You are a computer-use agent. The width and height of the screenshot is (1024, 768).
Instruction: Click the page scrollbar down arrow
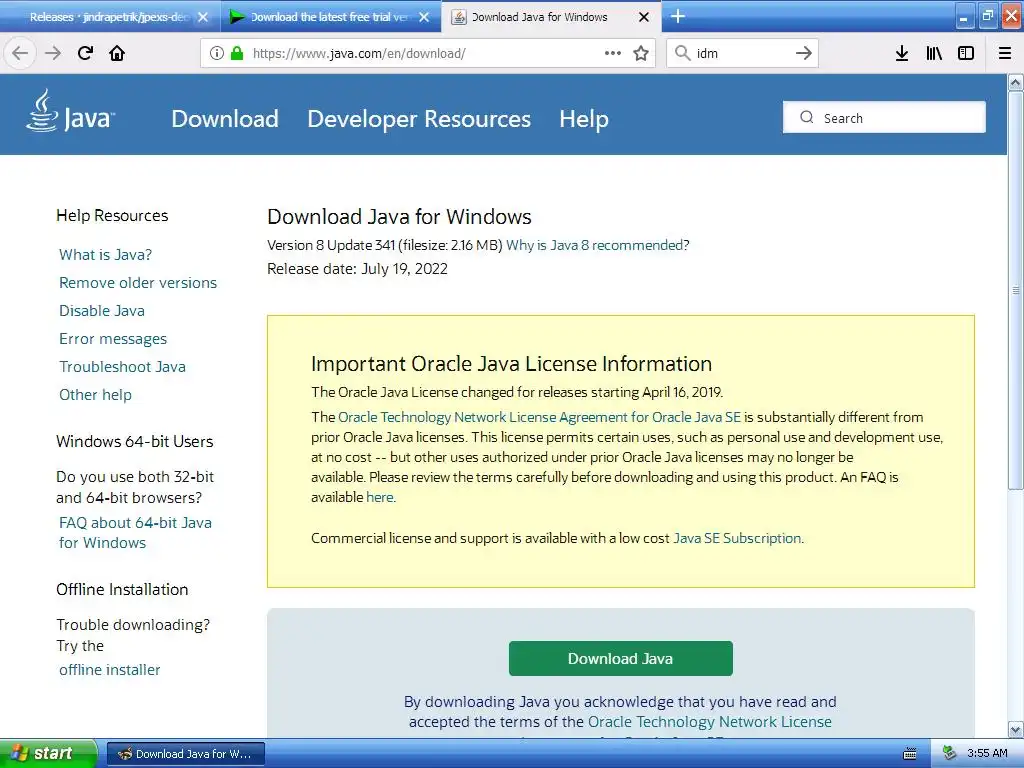(1016, 729)
